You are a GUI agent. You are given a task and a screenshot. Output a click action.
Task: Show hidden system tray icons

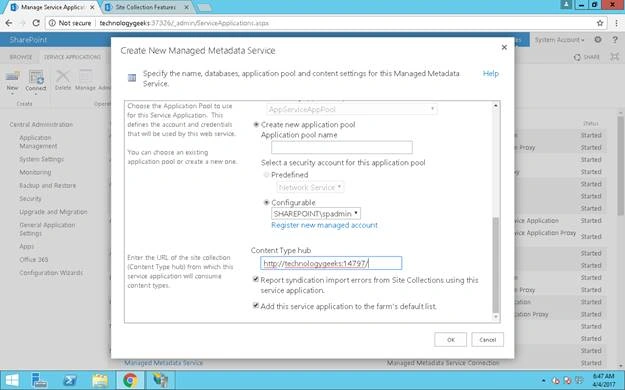pos(543,381)
